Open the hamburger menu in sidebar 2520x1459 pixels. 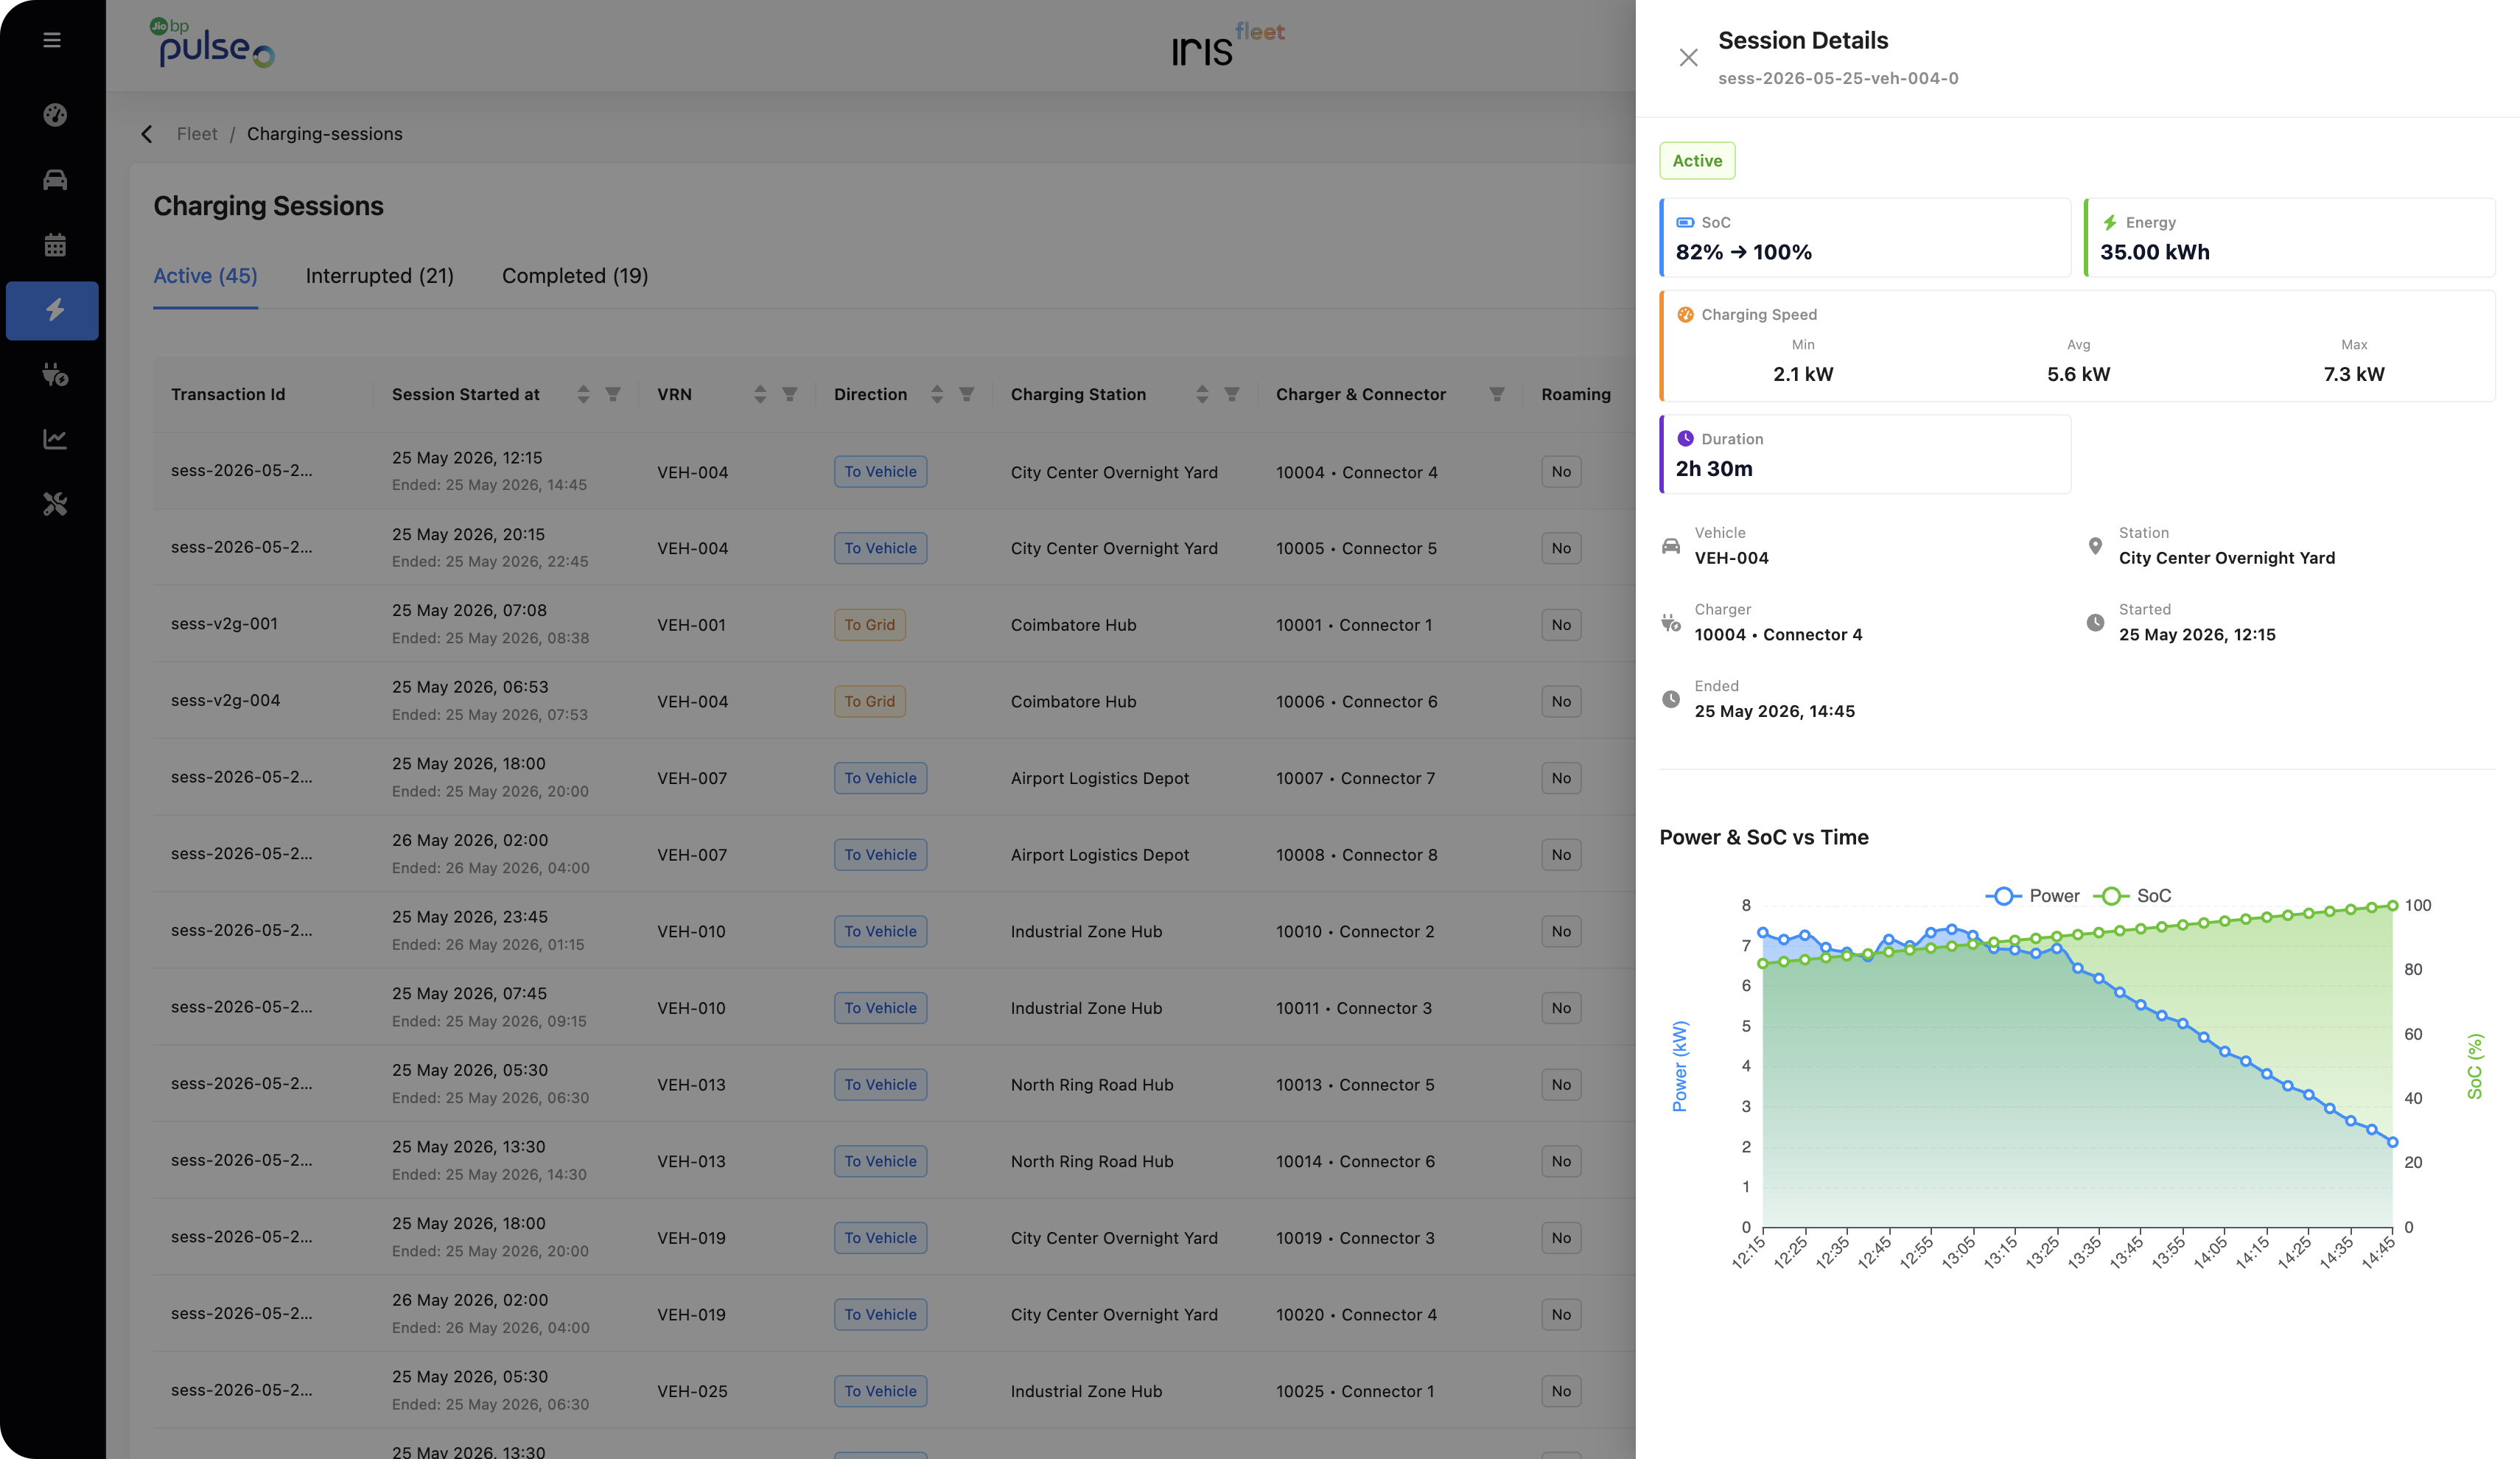pyautogui.click(x=52, y=40)
